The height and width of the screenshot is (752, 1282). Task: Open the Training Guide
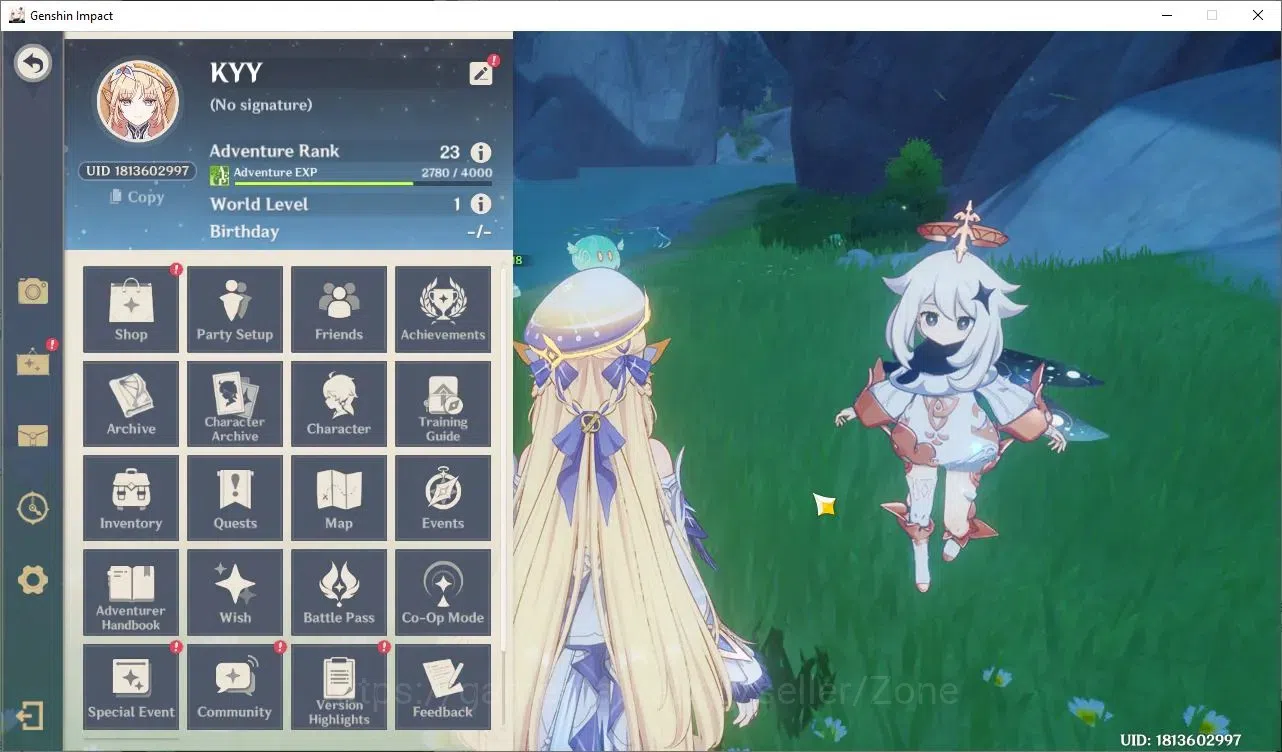pos(443,403)
